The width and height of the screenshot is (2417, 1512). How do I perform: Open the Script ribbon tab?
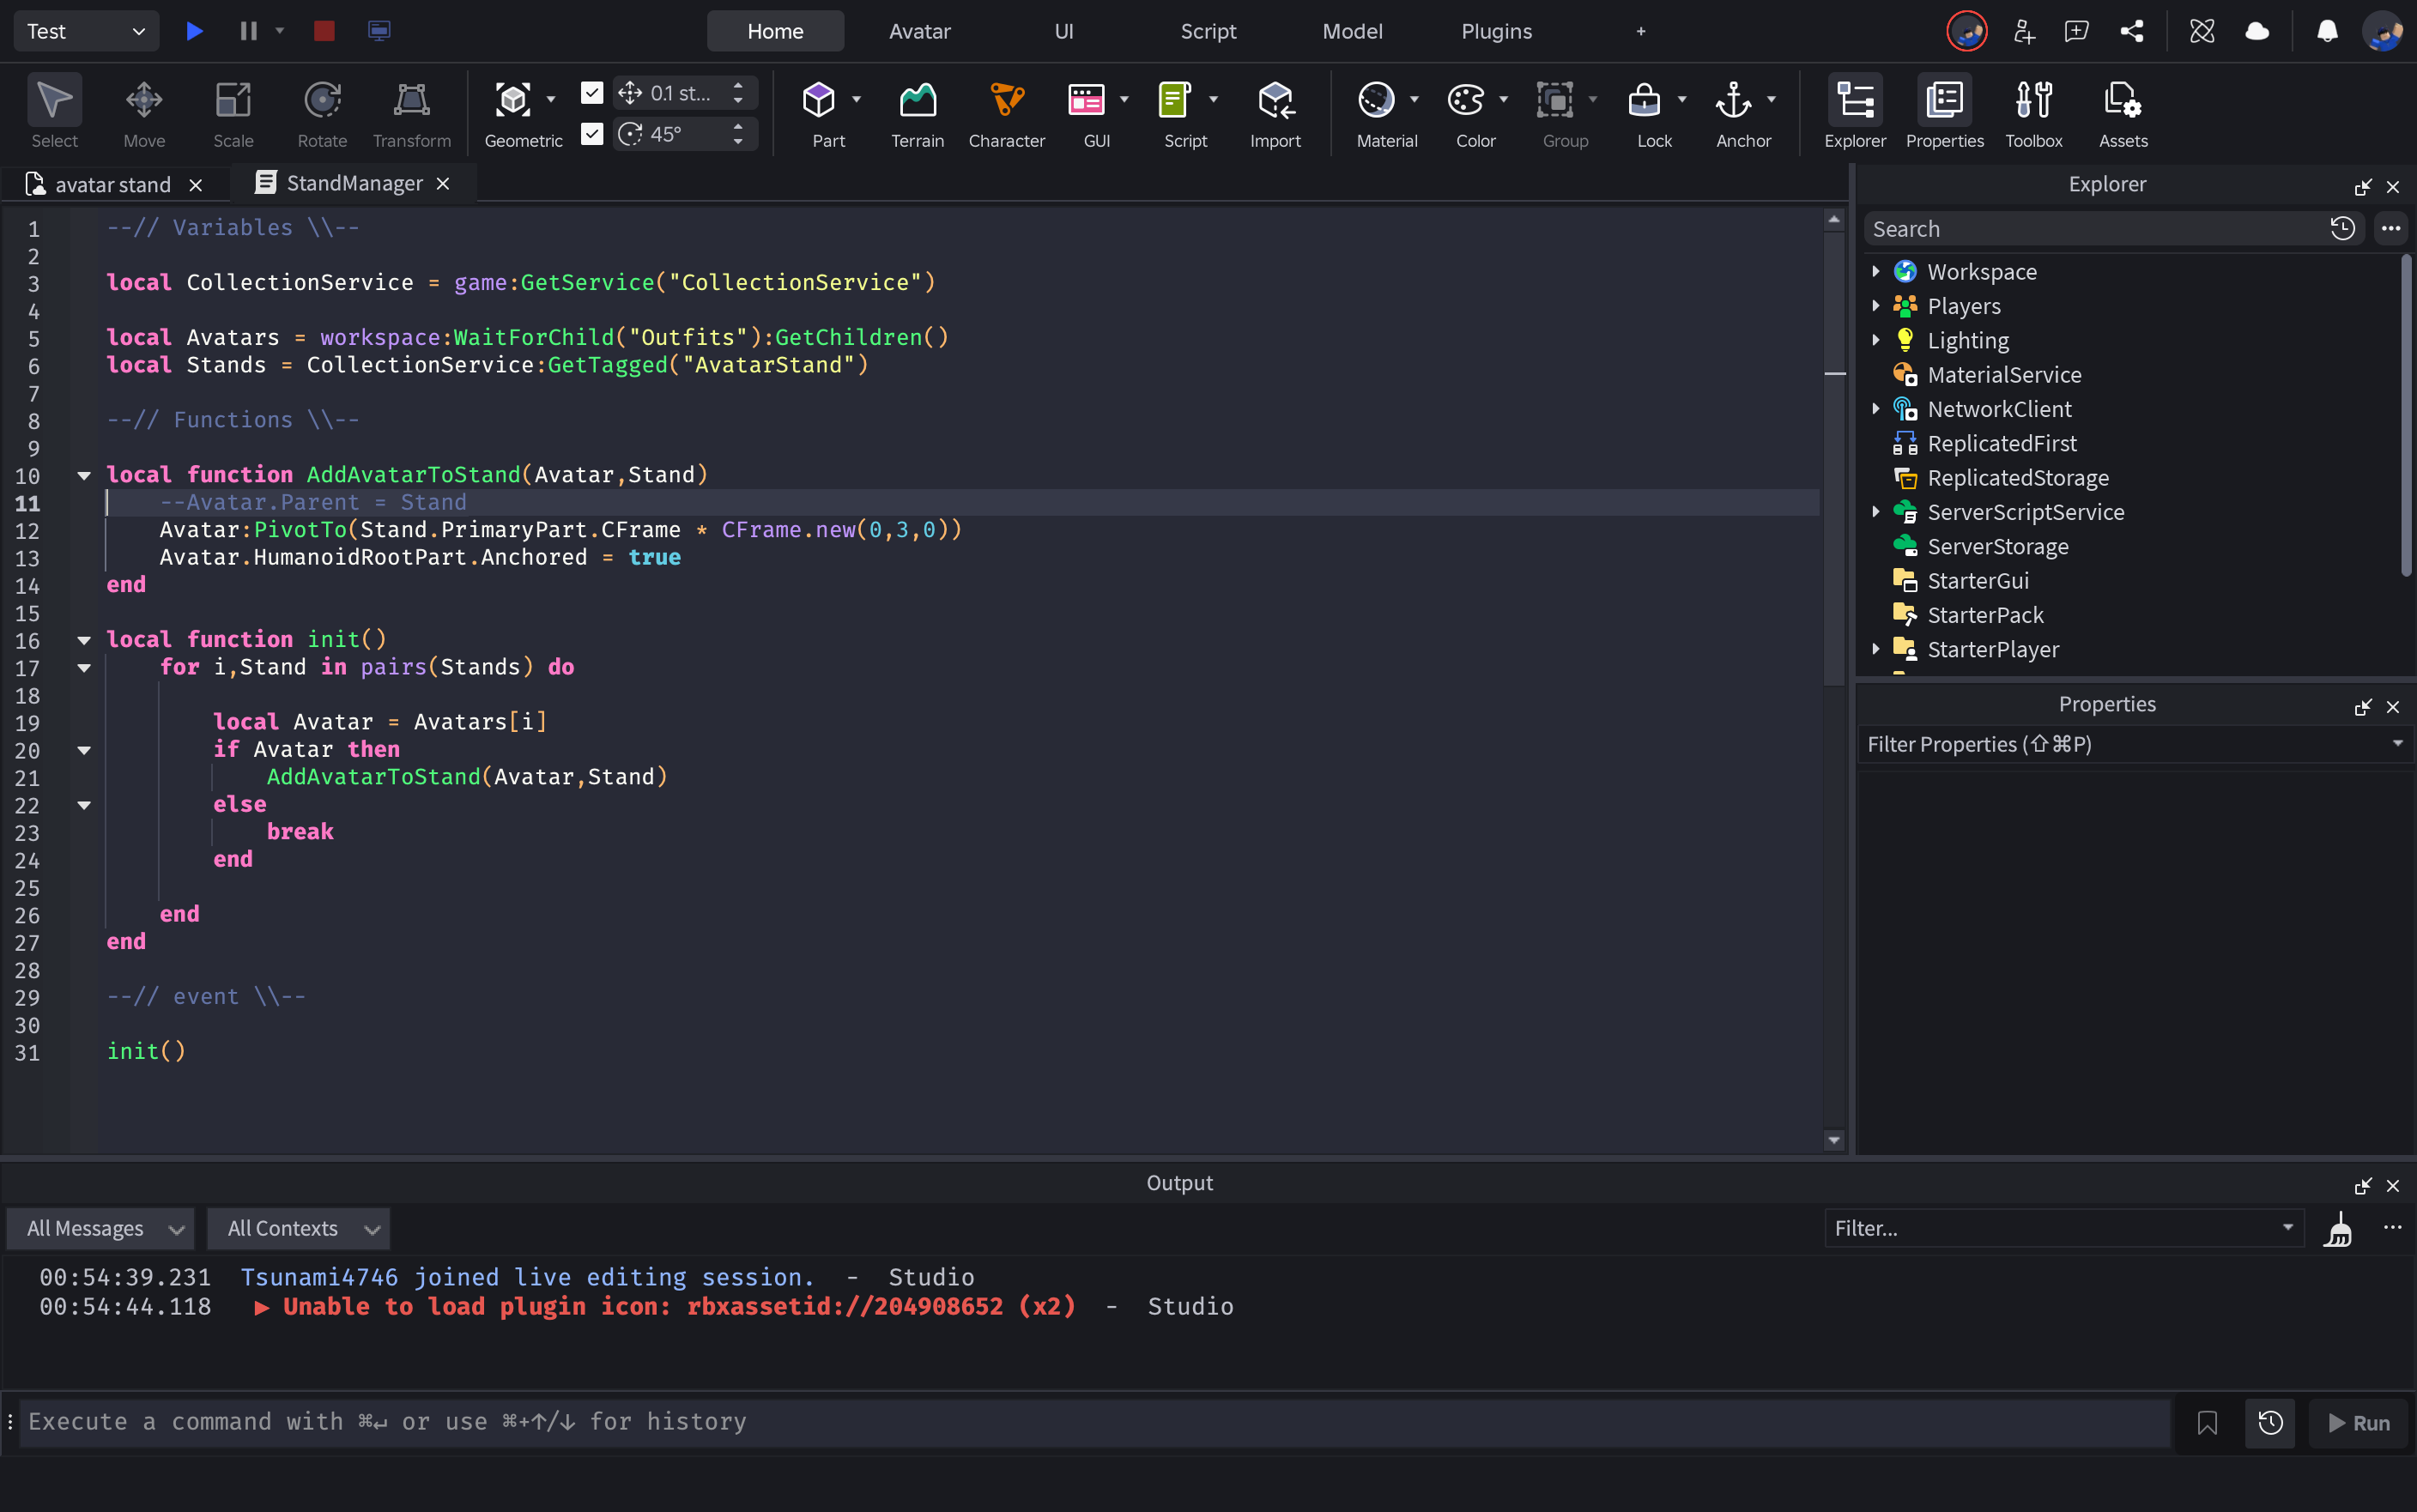[x=1208, y=31]
